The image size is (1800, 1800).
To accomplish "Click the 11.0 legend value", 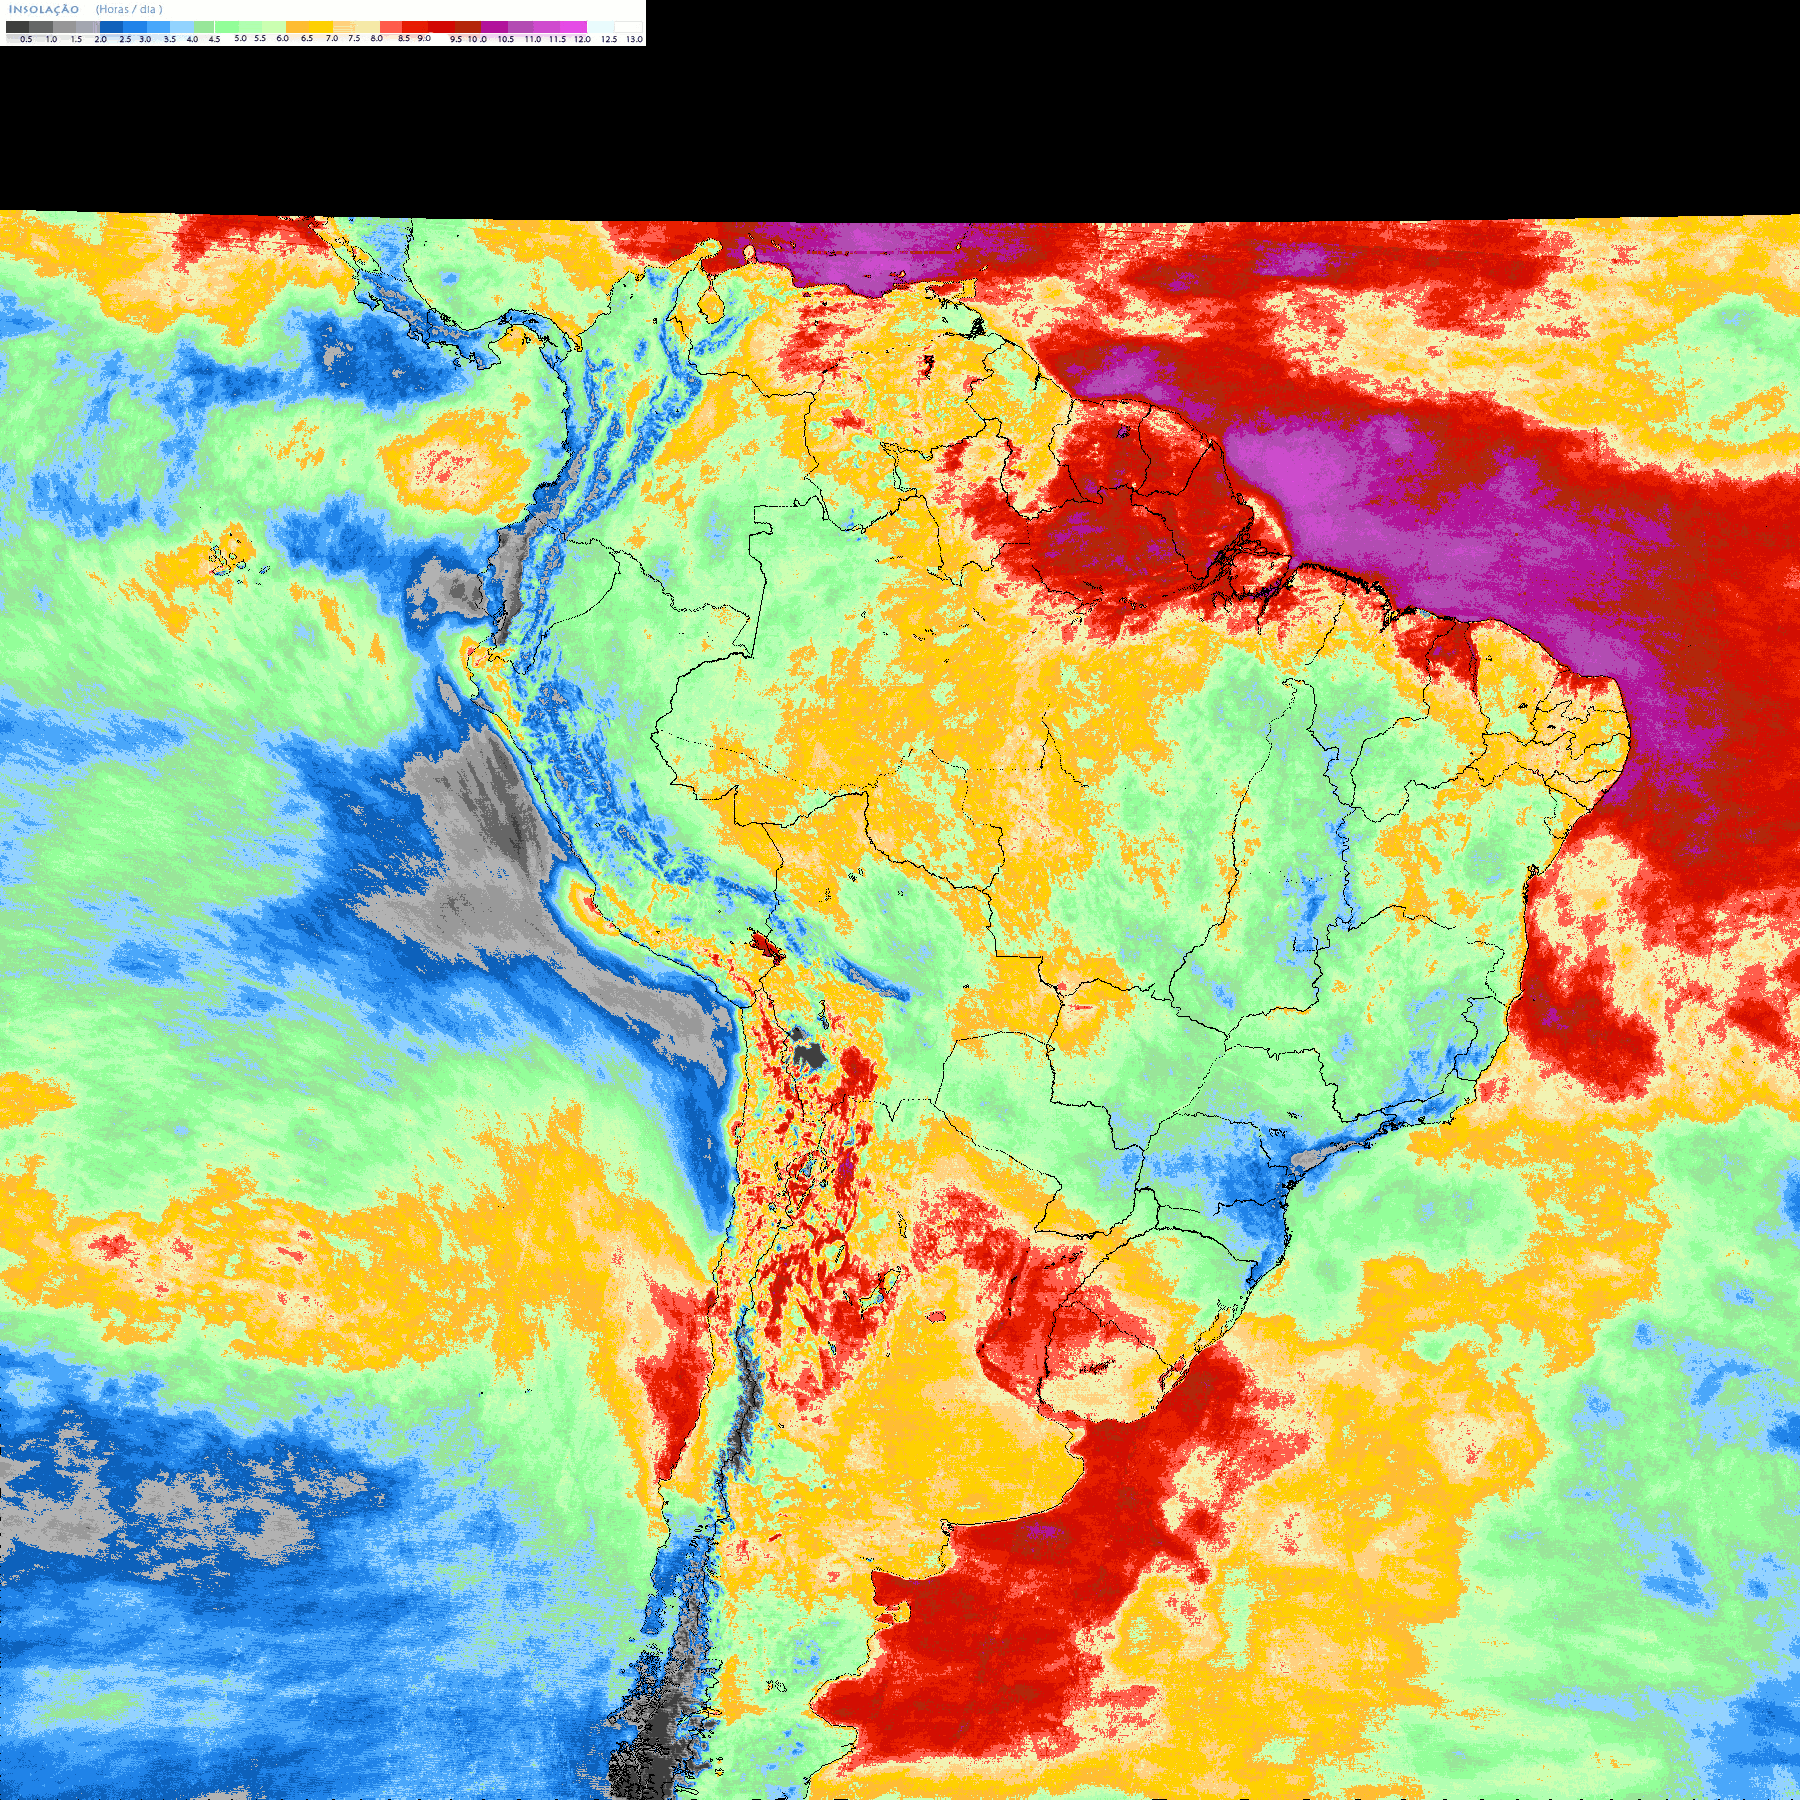I will (533, 39).
